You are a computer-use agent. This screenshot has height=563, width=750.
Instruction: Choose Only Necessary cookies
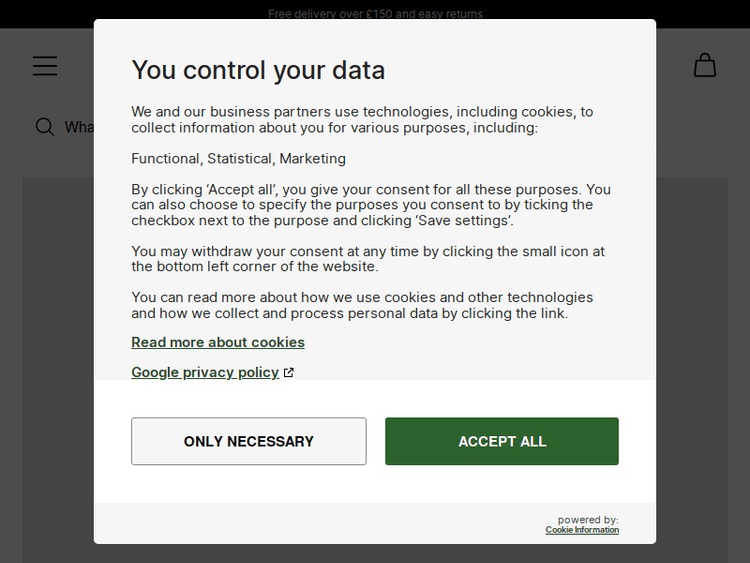point(249,441)
